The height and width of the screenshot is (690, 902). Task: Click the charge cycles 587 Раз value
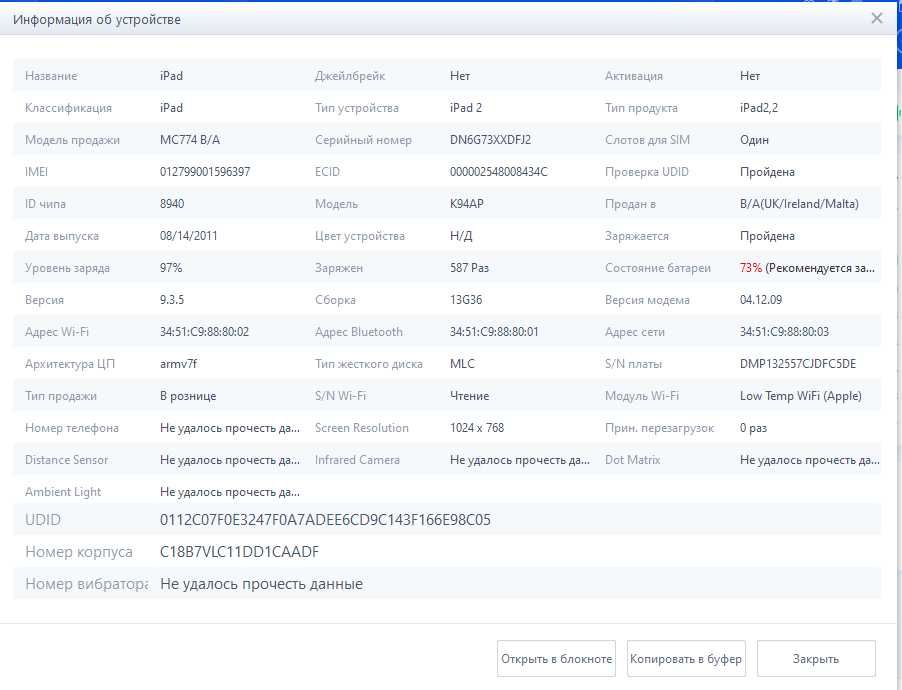point(469,268)
